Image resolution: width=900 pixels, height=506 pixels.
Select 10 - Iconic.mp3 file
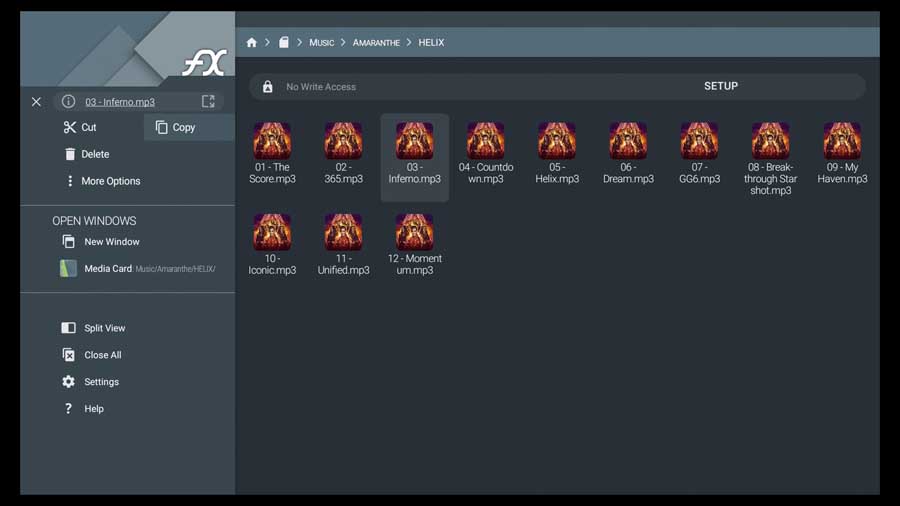272,245
